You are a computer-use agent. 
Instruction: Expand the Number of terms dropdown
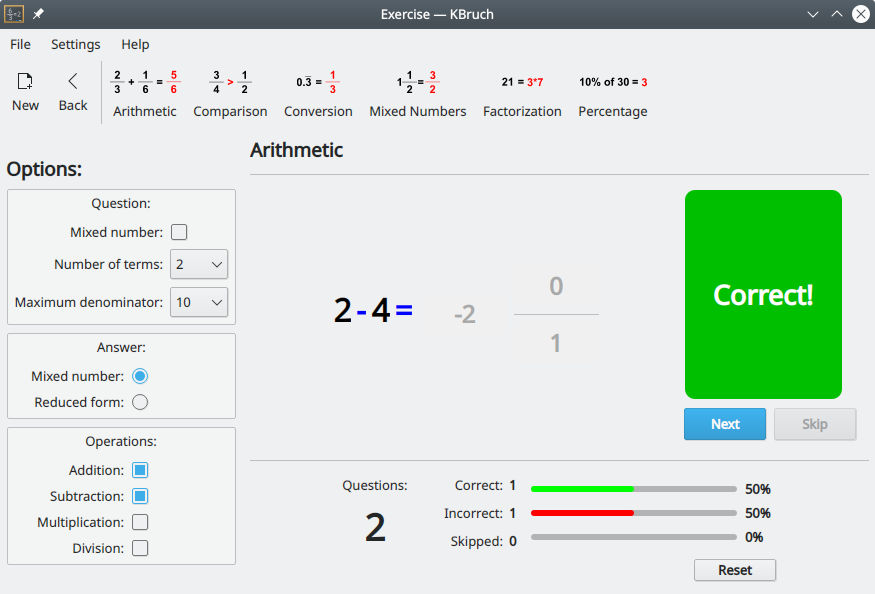[199, 264]
